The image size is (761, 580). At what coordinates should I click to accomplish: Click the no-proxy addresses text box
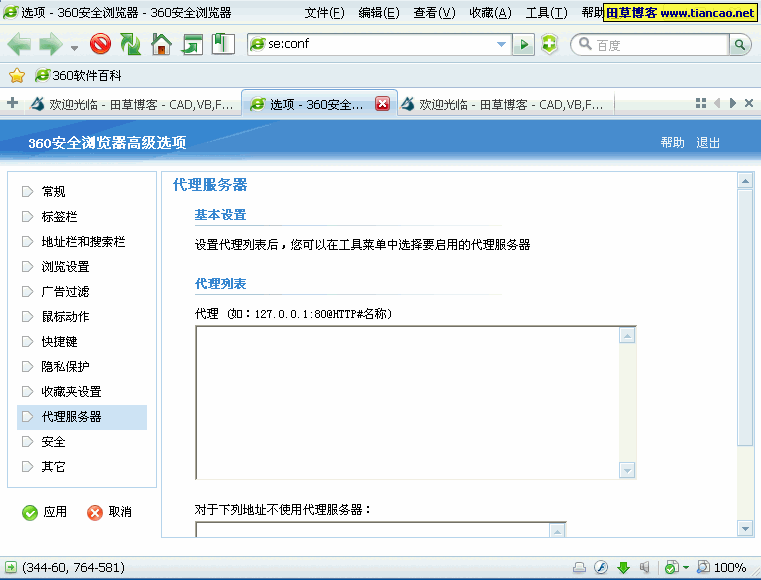pyautogui.click(x=373, y=530)
